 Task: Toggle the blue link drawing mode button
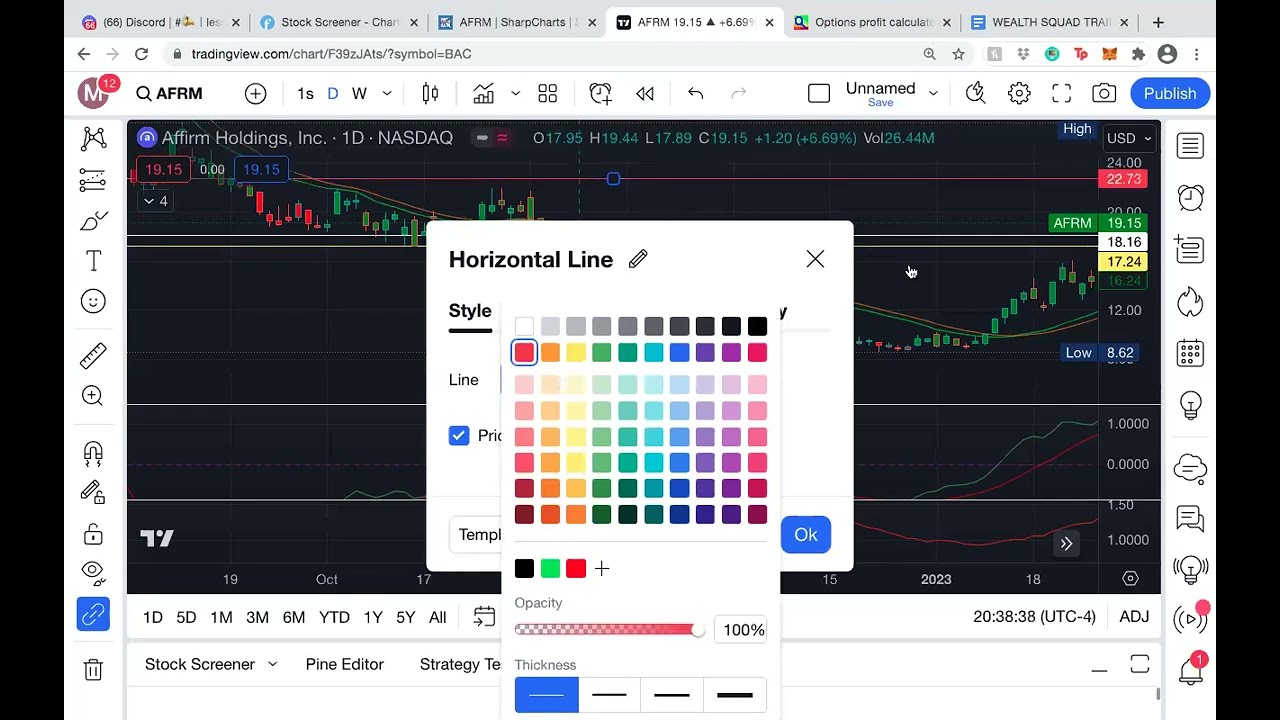click(93, 614)
